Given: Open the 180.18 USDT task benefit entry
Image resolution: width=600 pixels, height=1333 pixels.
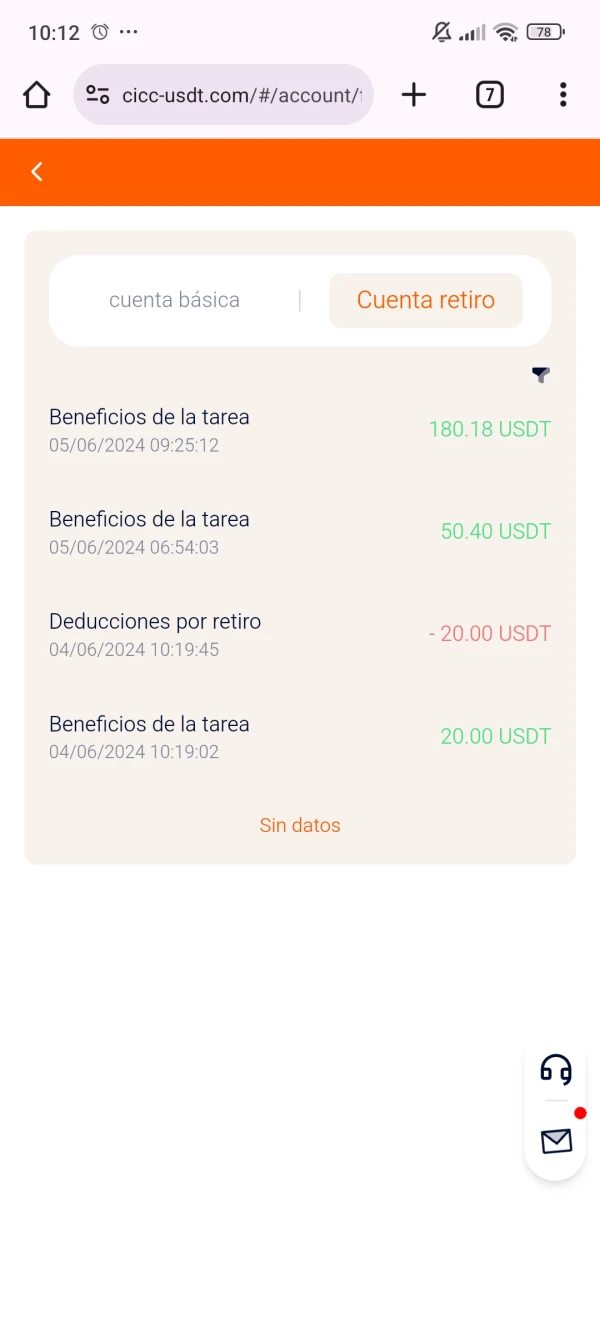Looking at the screenshot, I should pyautogui.click(x=300, y=430).
